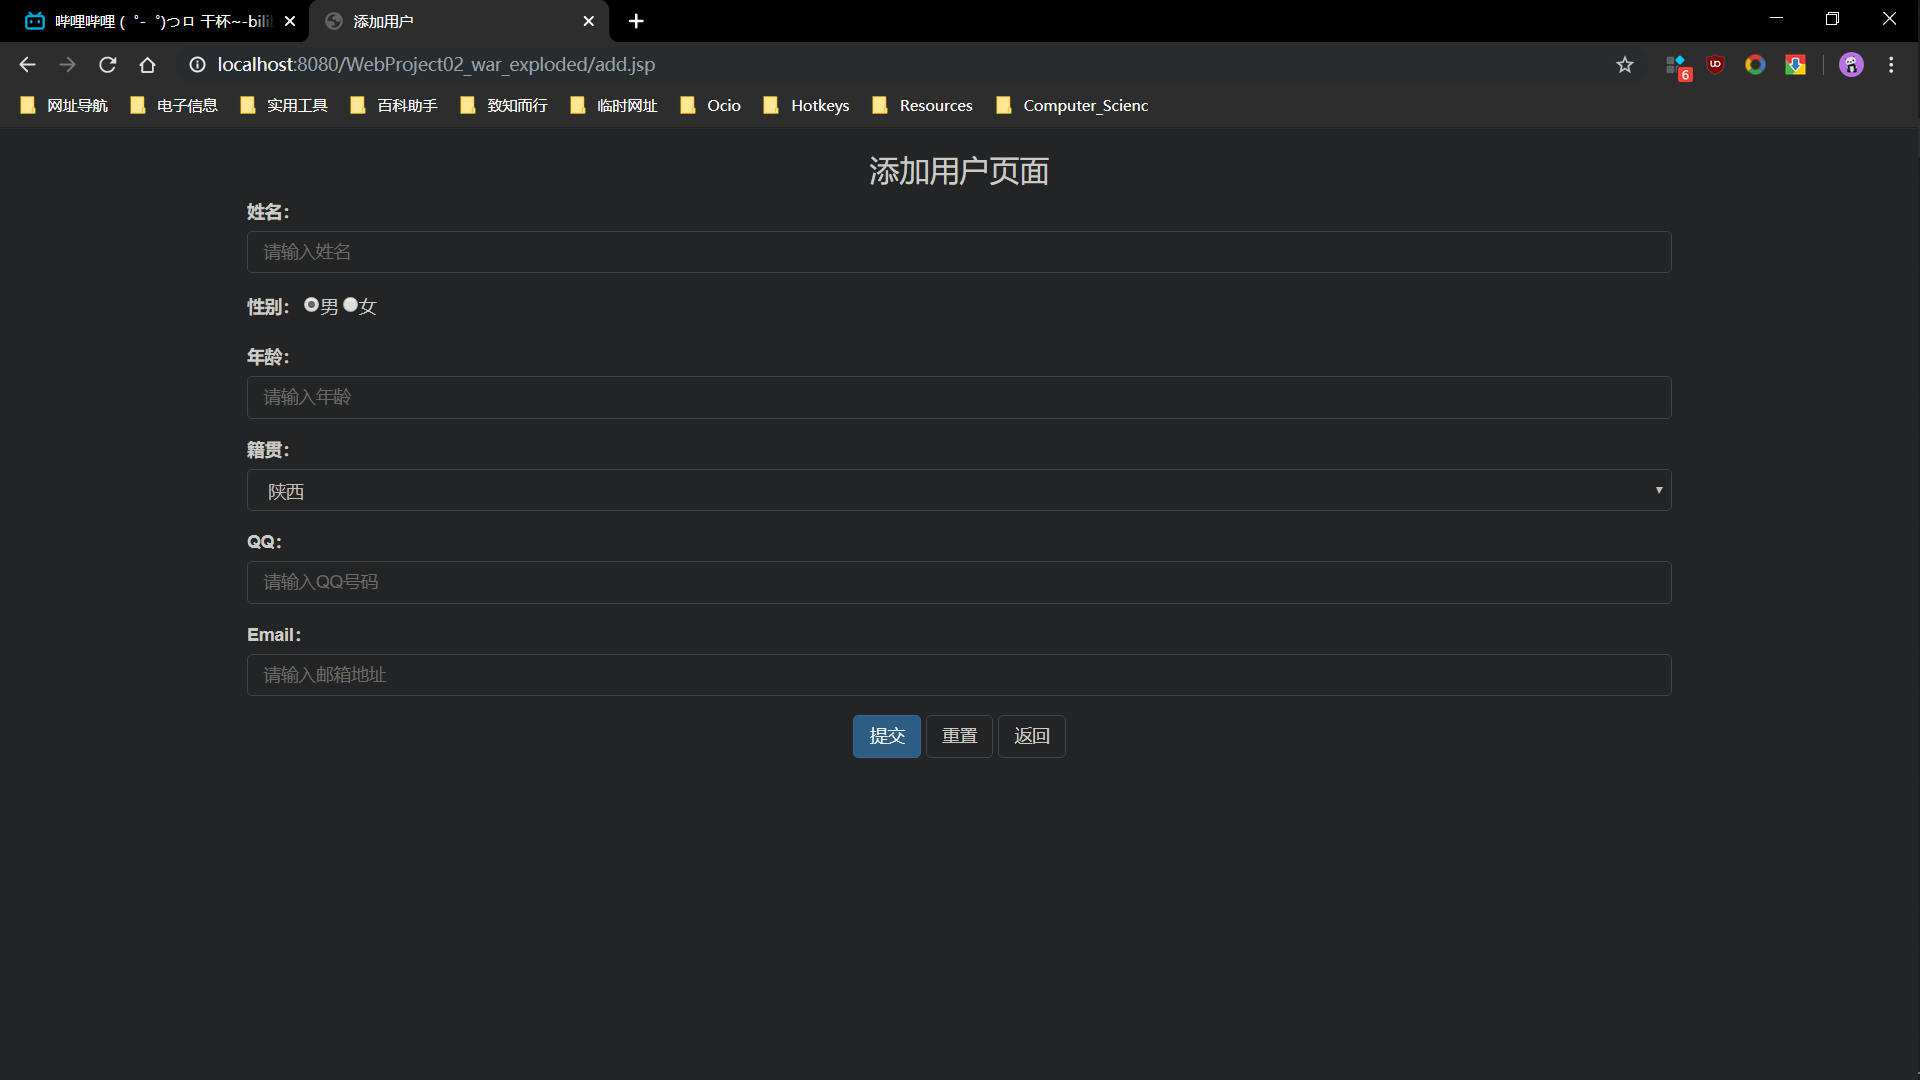Screen dimensions: 1920x1080
Task: Open the 临时网址 bookmark folder
Action: (x=614, y=106)
